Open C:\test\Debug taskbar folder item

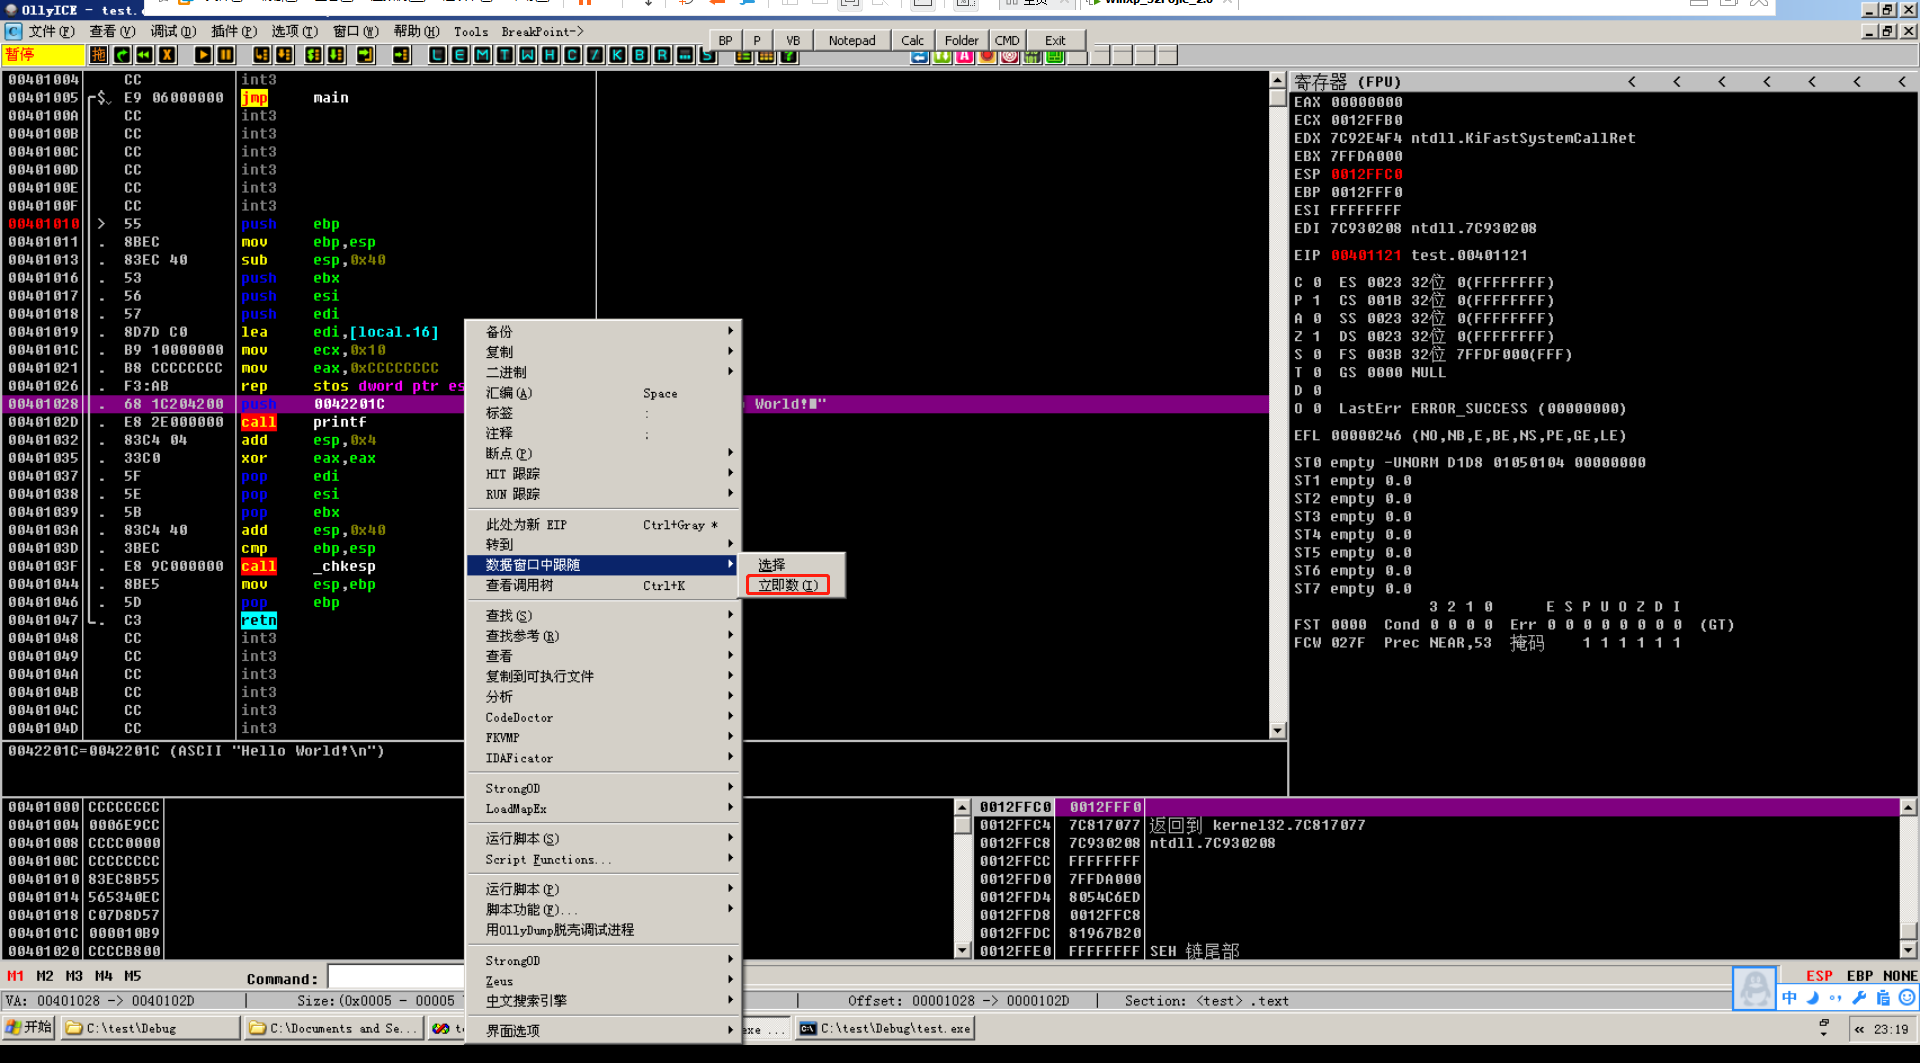(x=150, y=1028)
